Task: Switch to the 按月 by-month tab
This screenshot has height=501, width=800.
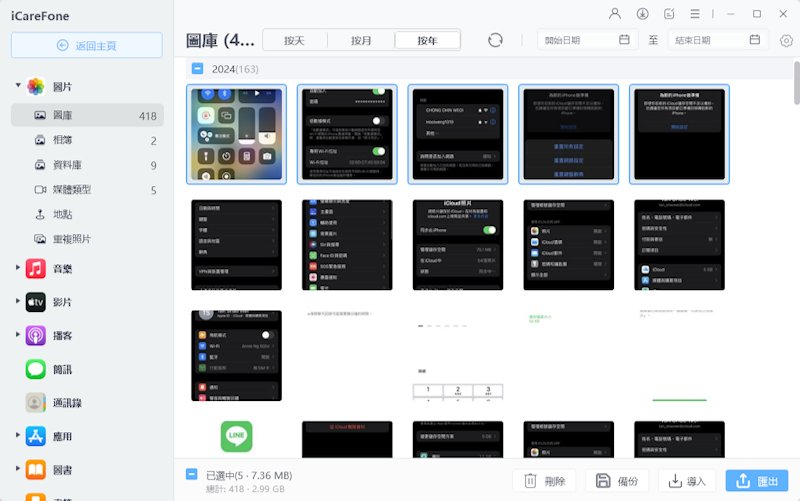Action: pos(361,40)
